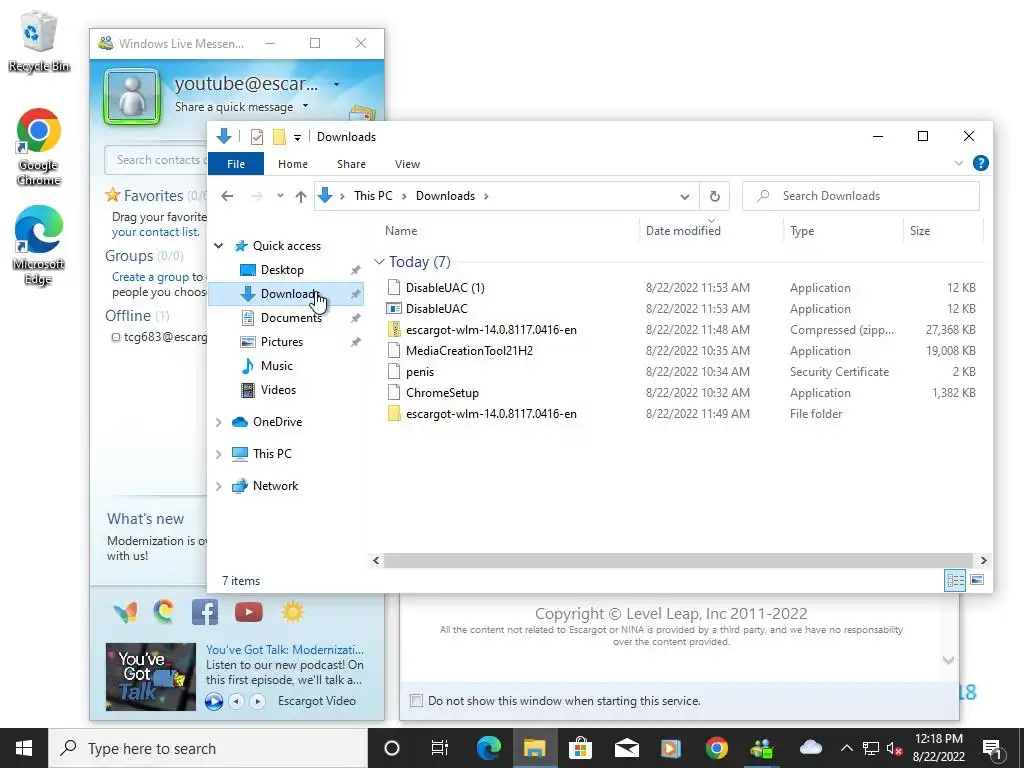Open You've Got Talk thumbnail
Screen dimensions: 1024x768
point(151,677)
